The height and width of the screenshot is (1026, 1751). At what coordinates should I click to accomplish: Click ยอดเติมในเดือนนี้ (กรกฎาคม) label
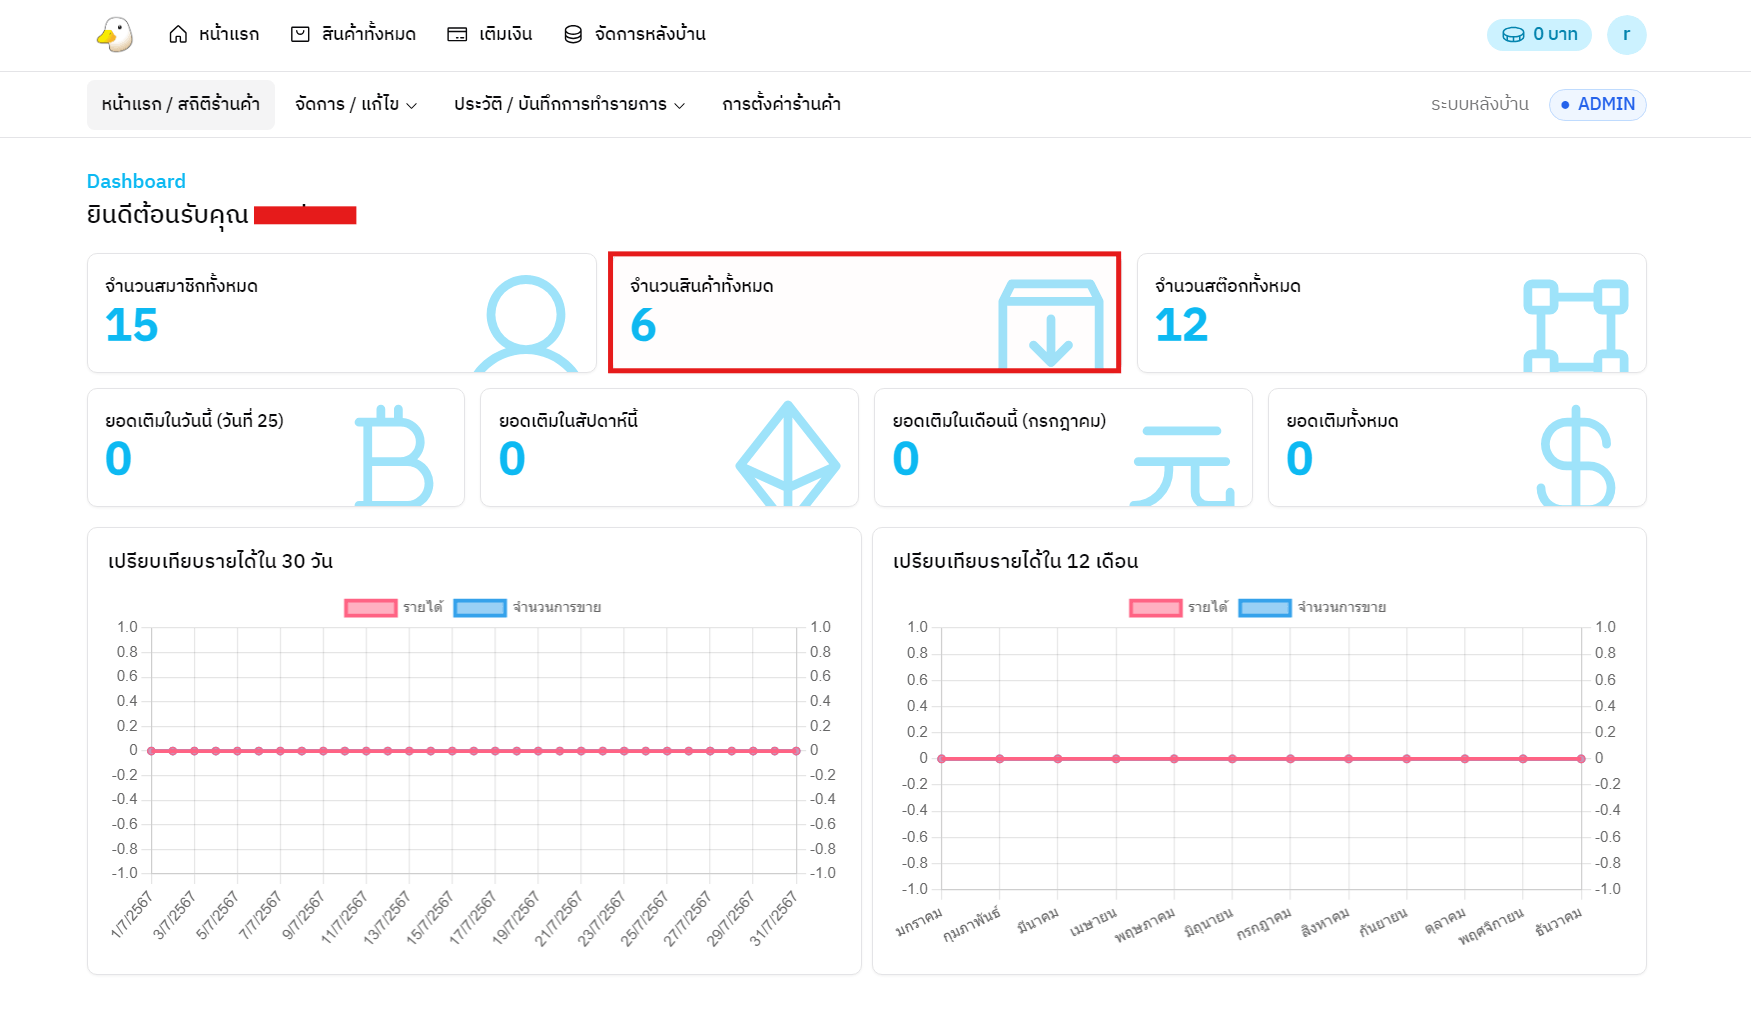click(x=999, y=420)
